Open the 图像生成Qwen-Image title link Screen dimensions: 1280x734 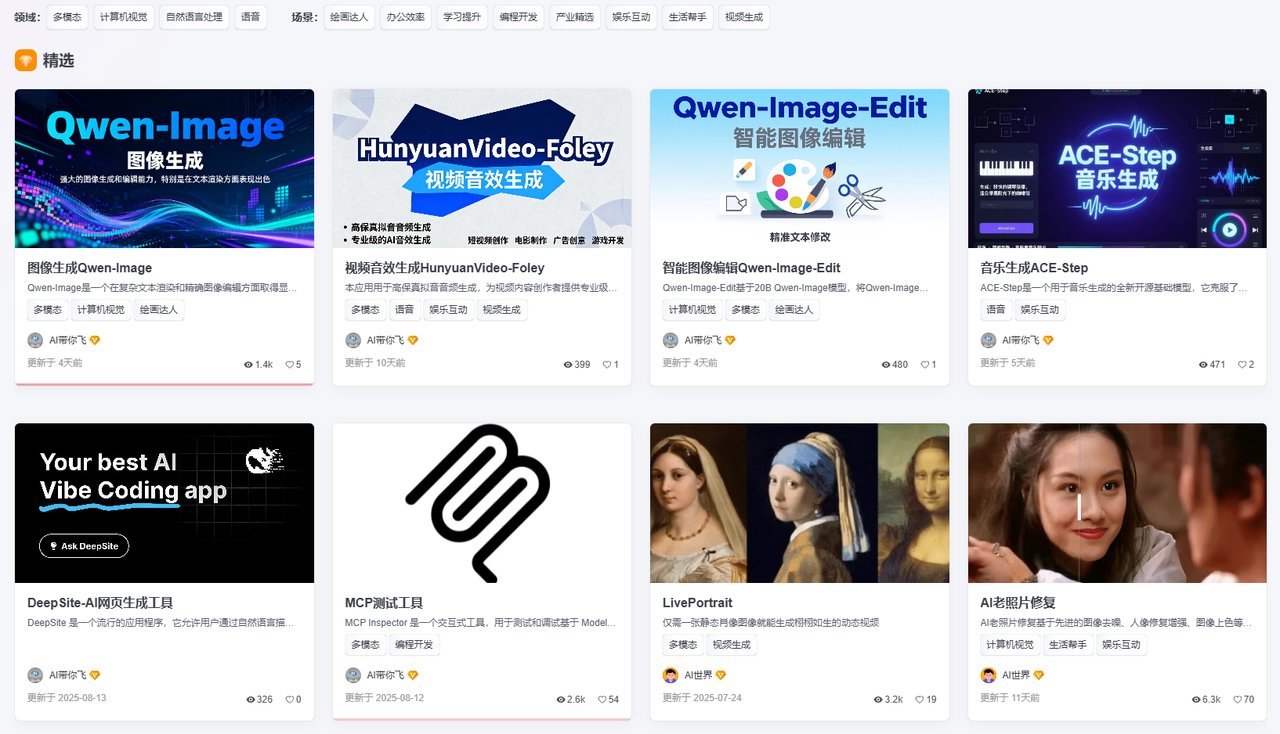[90, 268]
